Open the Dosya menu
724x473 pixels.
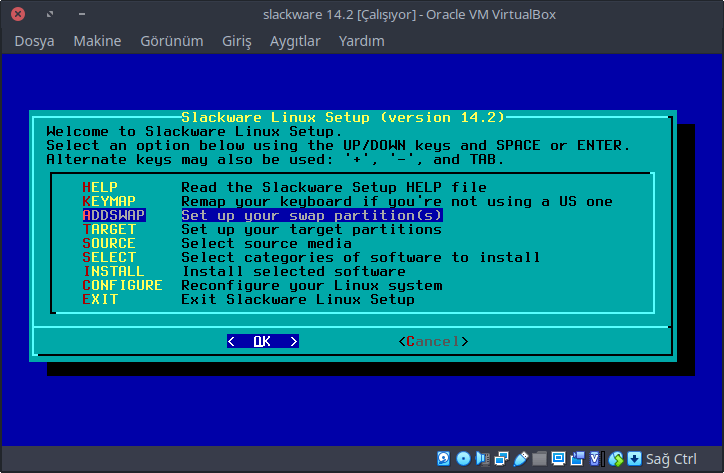click(x=34, y=41)
